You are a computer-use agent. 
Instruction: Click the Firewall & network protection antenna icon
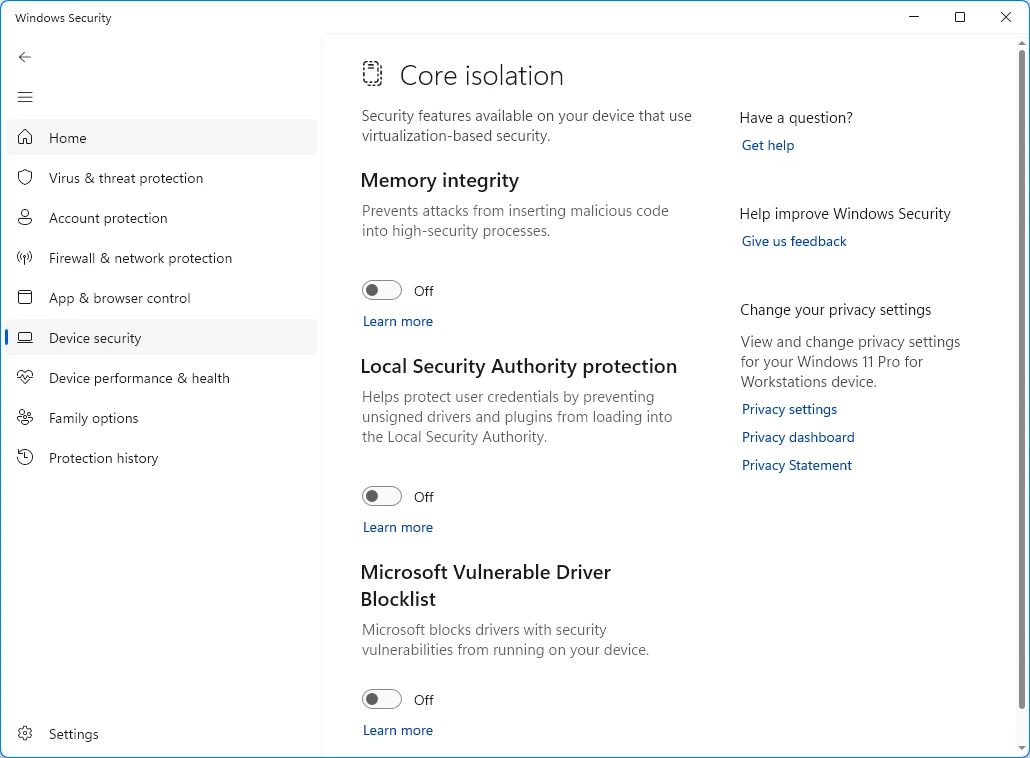(25, 257)
